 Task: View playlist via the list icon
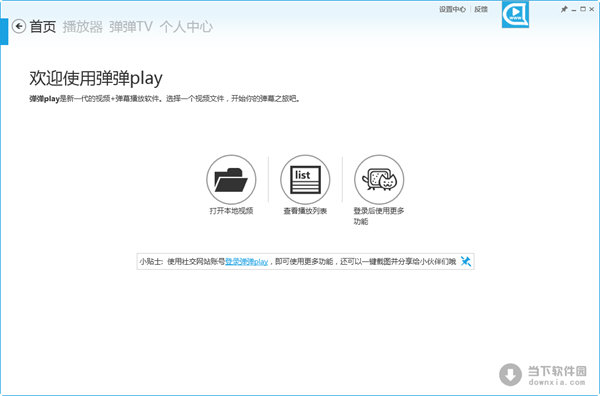click(x=305, y=179)
